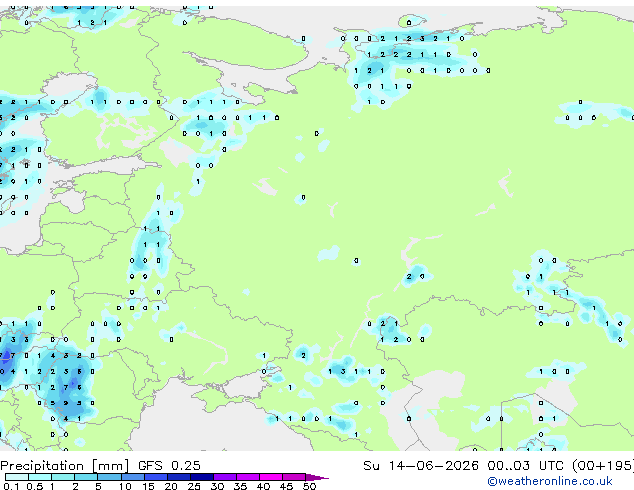Pick the 0.5–1 mm legend color swatch
The image size is (634, 490).
(40, 477)
